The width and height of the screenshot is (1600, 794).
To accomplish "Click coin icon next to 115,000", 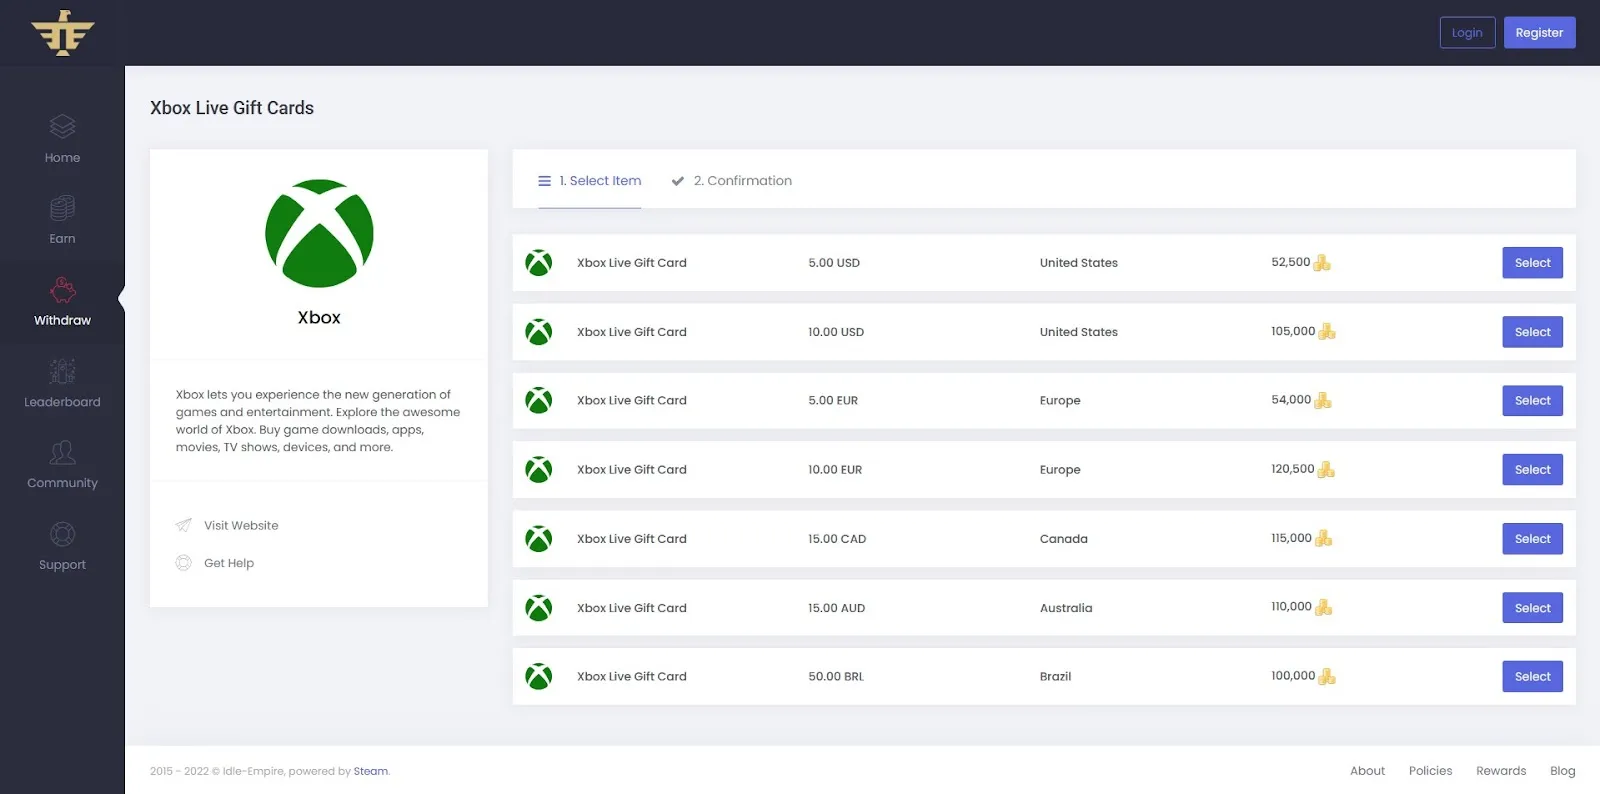I will coord(1323,539).
